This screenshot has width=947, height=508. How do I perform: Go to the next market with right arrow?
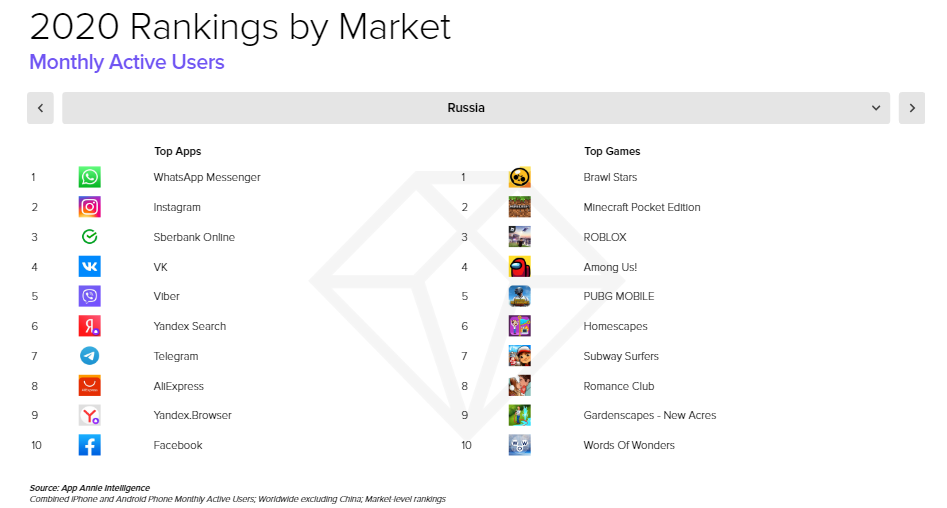[912, 108]
